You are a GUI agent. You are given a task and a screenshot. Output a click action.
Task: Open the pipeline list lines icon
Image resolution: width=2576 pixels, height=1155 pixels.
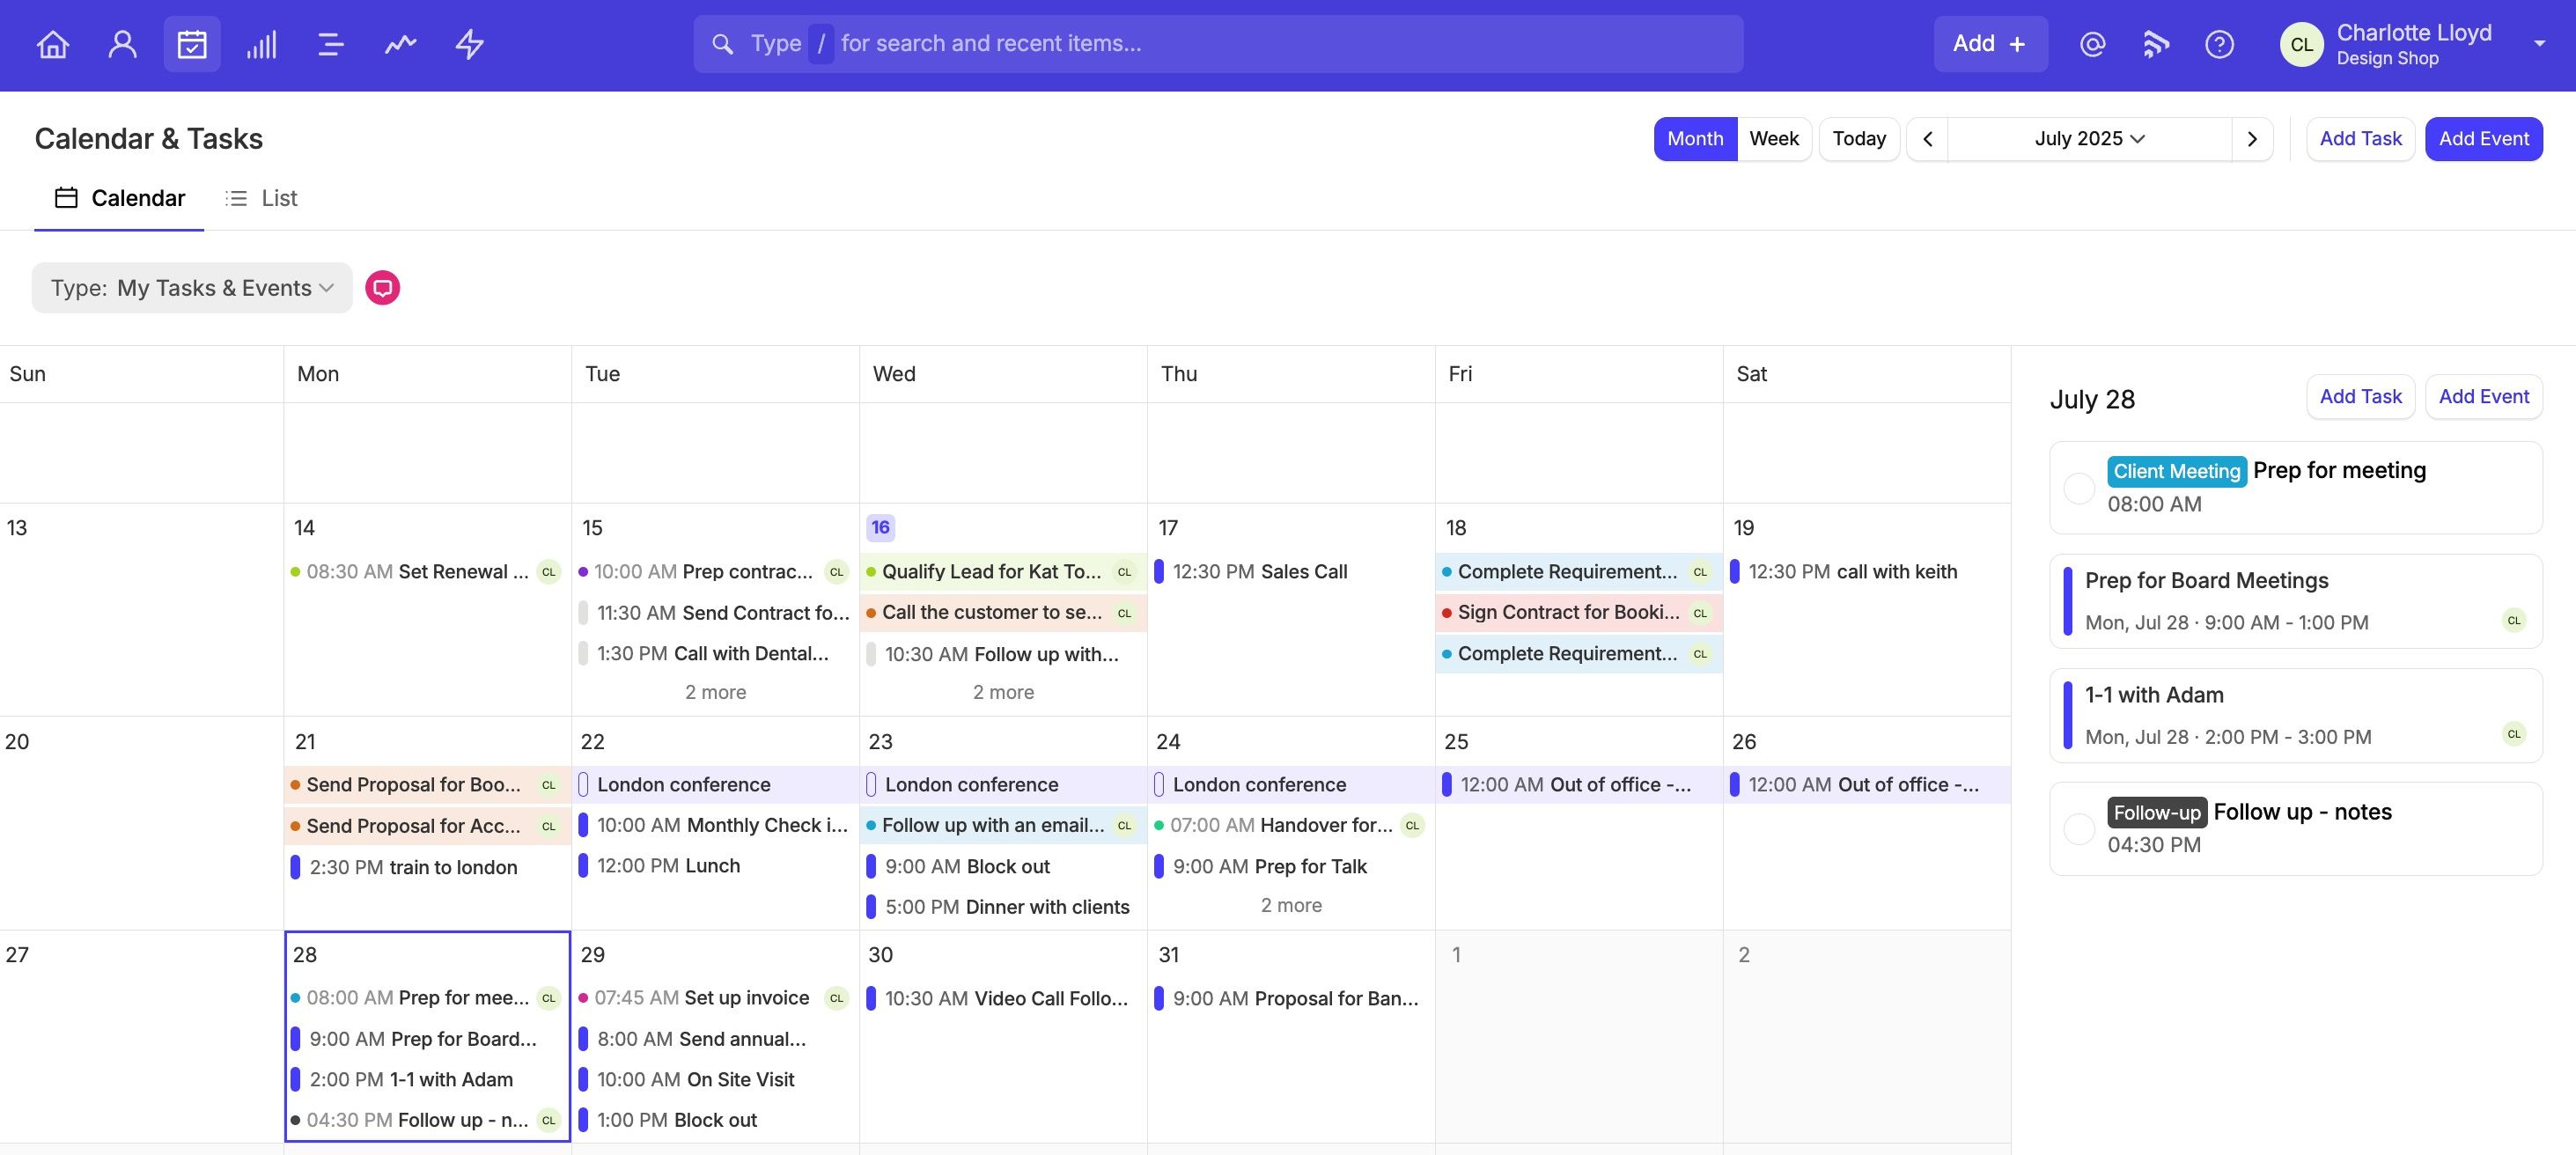(x=330, y=44)
